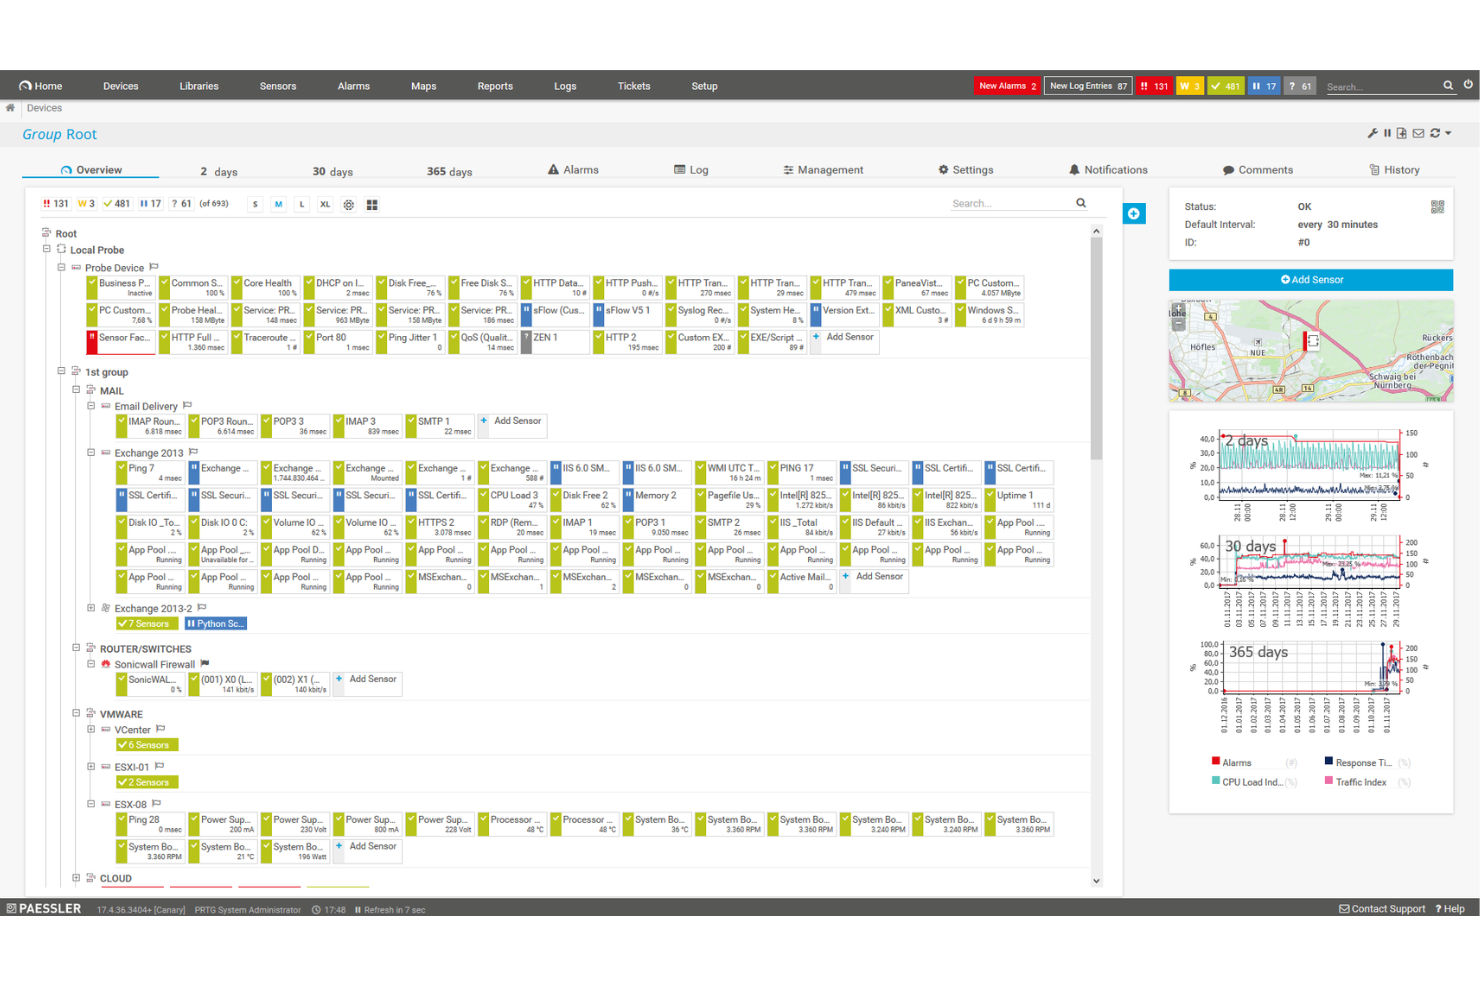Pause Group Root monitoring via pause icon
Screen dimensions: 1480x987
[1387, 132]
